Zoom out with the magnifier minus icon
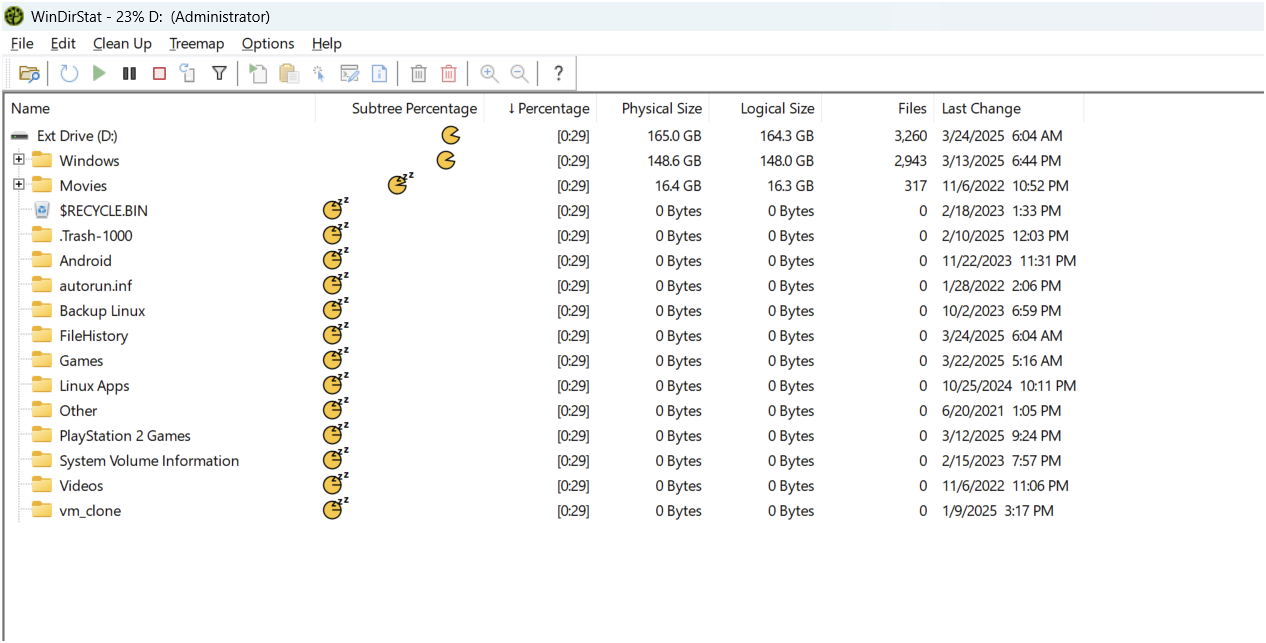This screenshot has width=1266, height=643. coord(519,73)
